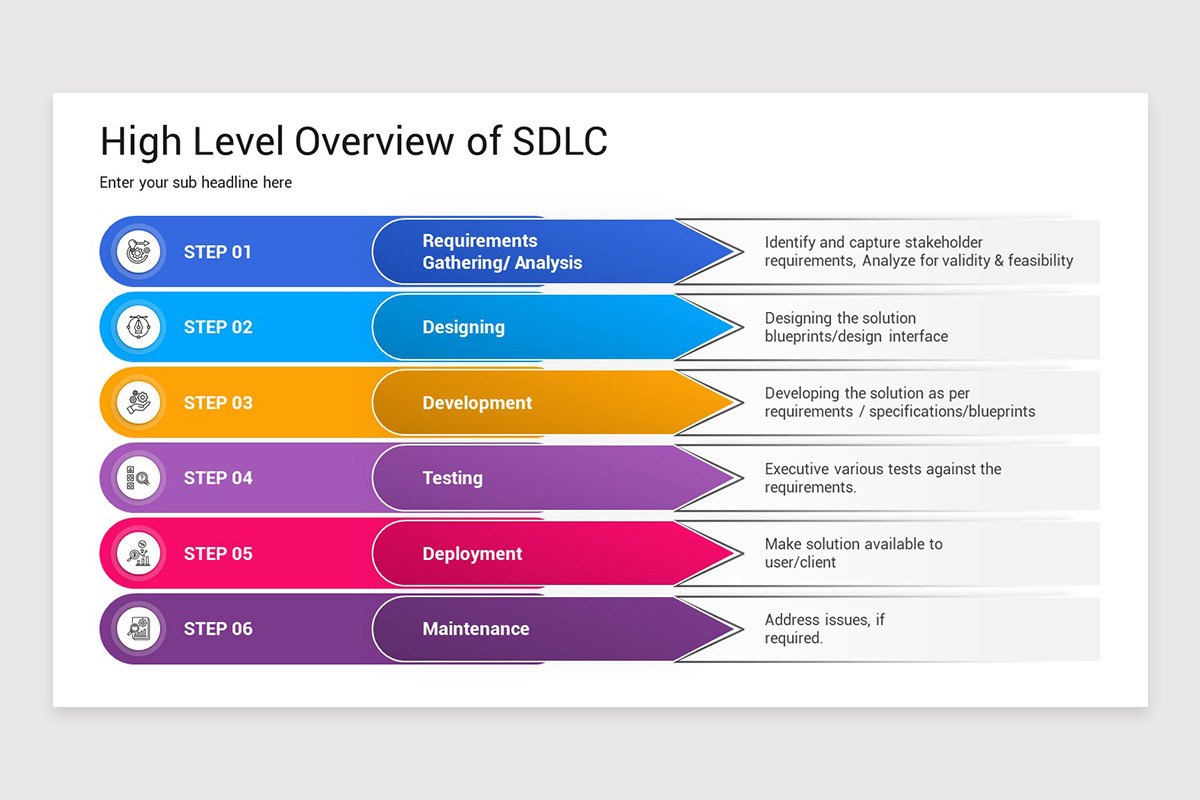The width and height of the screenshot is (1200, 800).
Task: Open the Deployment description text
Action: tap(855, 553)
